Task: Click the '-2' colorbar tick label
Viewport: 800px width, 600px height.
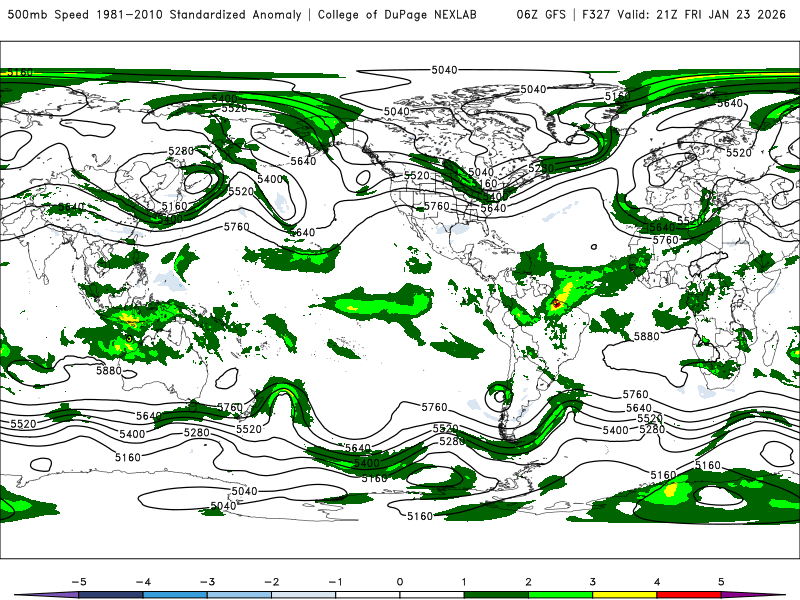Action: (271, 582)
